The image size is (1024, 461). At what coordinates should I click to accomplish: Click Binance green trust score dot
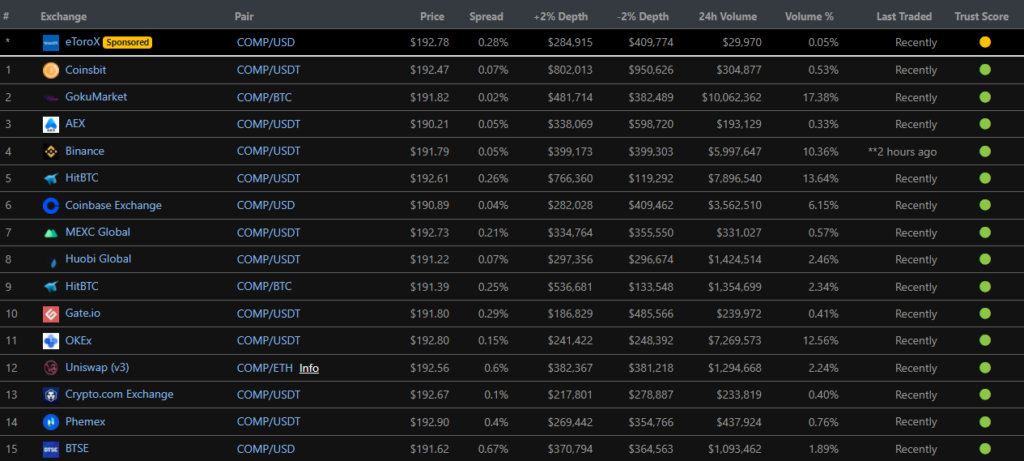point(985,151)
